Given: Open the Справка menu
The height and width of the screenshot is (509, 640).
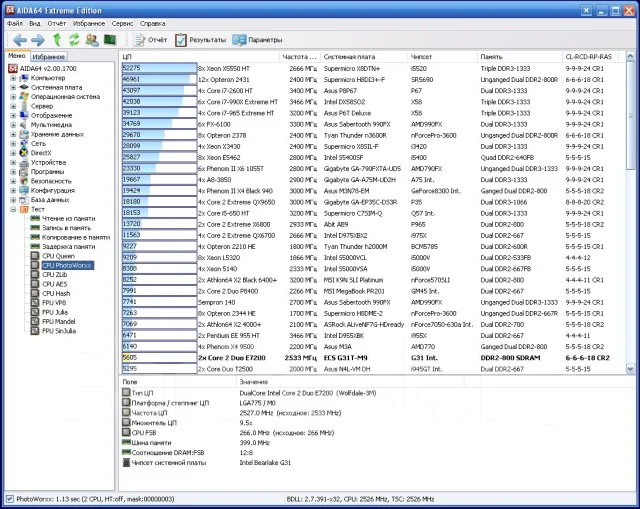Looking at the screenshot, I should [153, 24].
